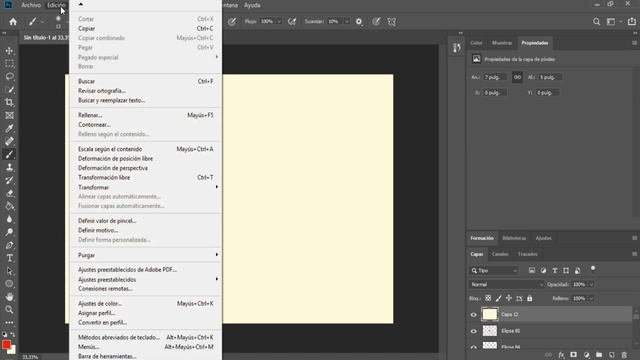This screenshot has width=640, height=360.
Task: Open the workspace switcher dropdown
Action: coord(613,22)
